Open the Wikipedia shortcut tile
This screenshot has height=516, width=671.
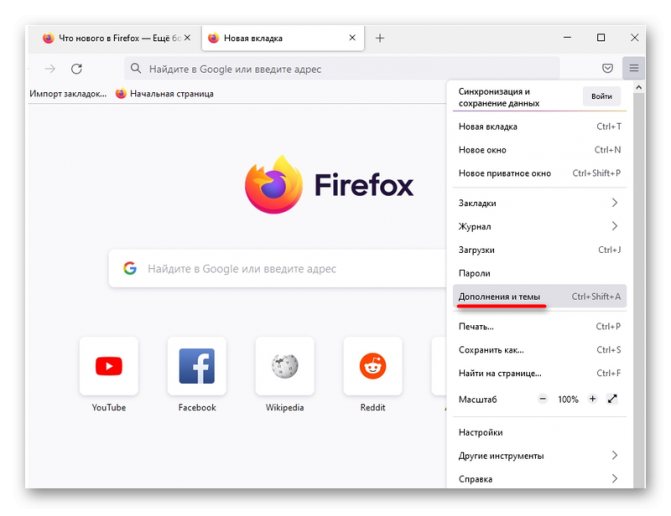(x=285, y=366)
